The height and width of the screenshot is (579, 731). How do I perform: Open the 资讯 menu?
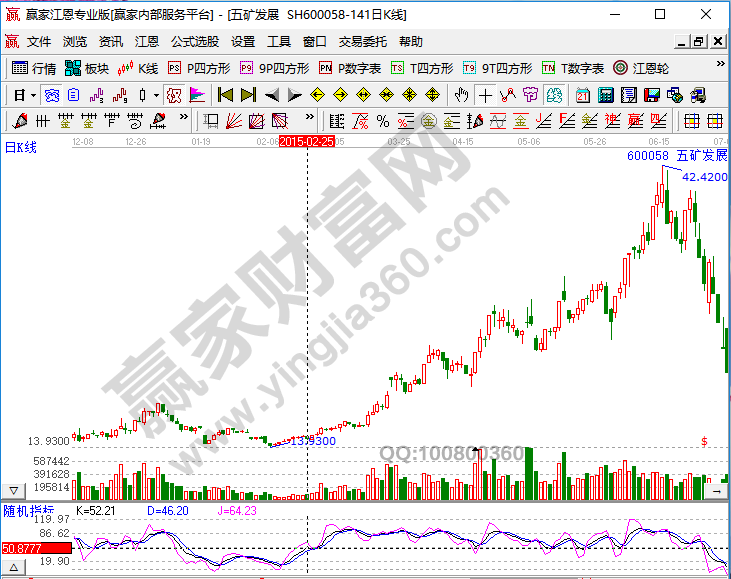(110, 42)
